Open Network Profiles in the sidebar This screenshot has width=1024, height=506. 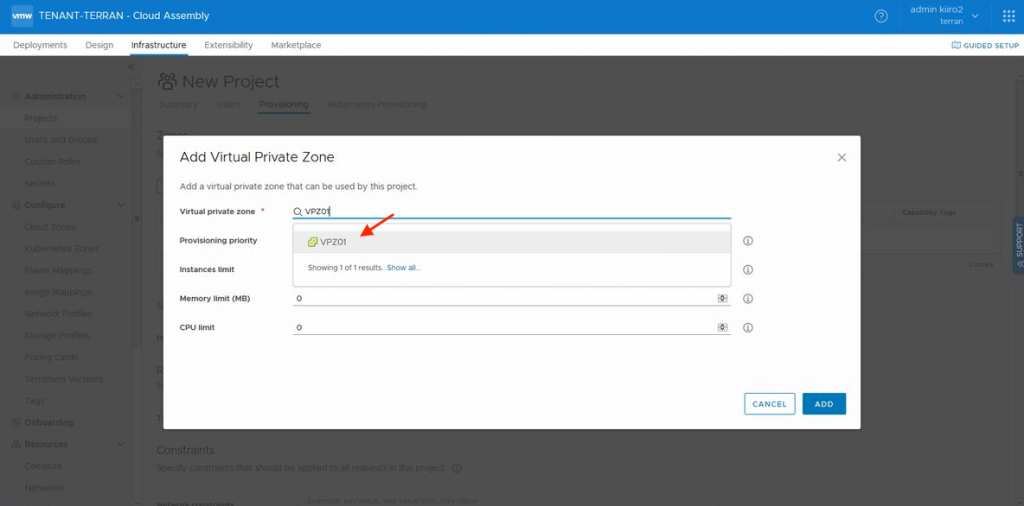pos(58,313)
